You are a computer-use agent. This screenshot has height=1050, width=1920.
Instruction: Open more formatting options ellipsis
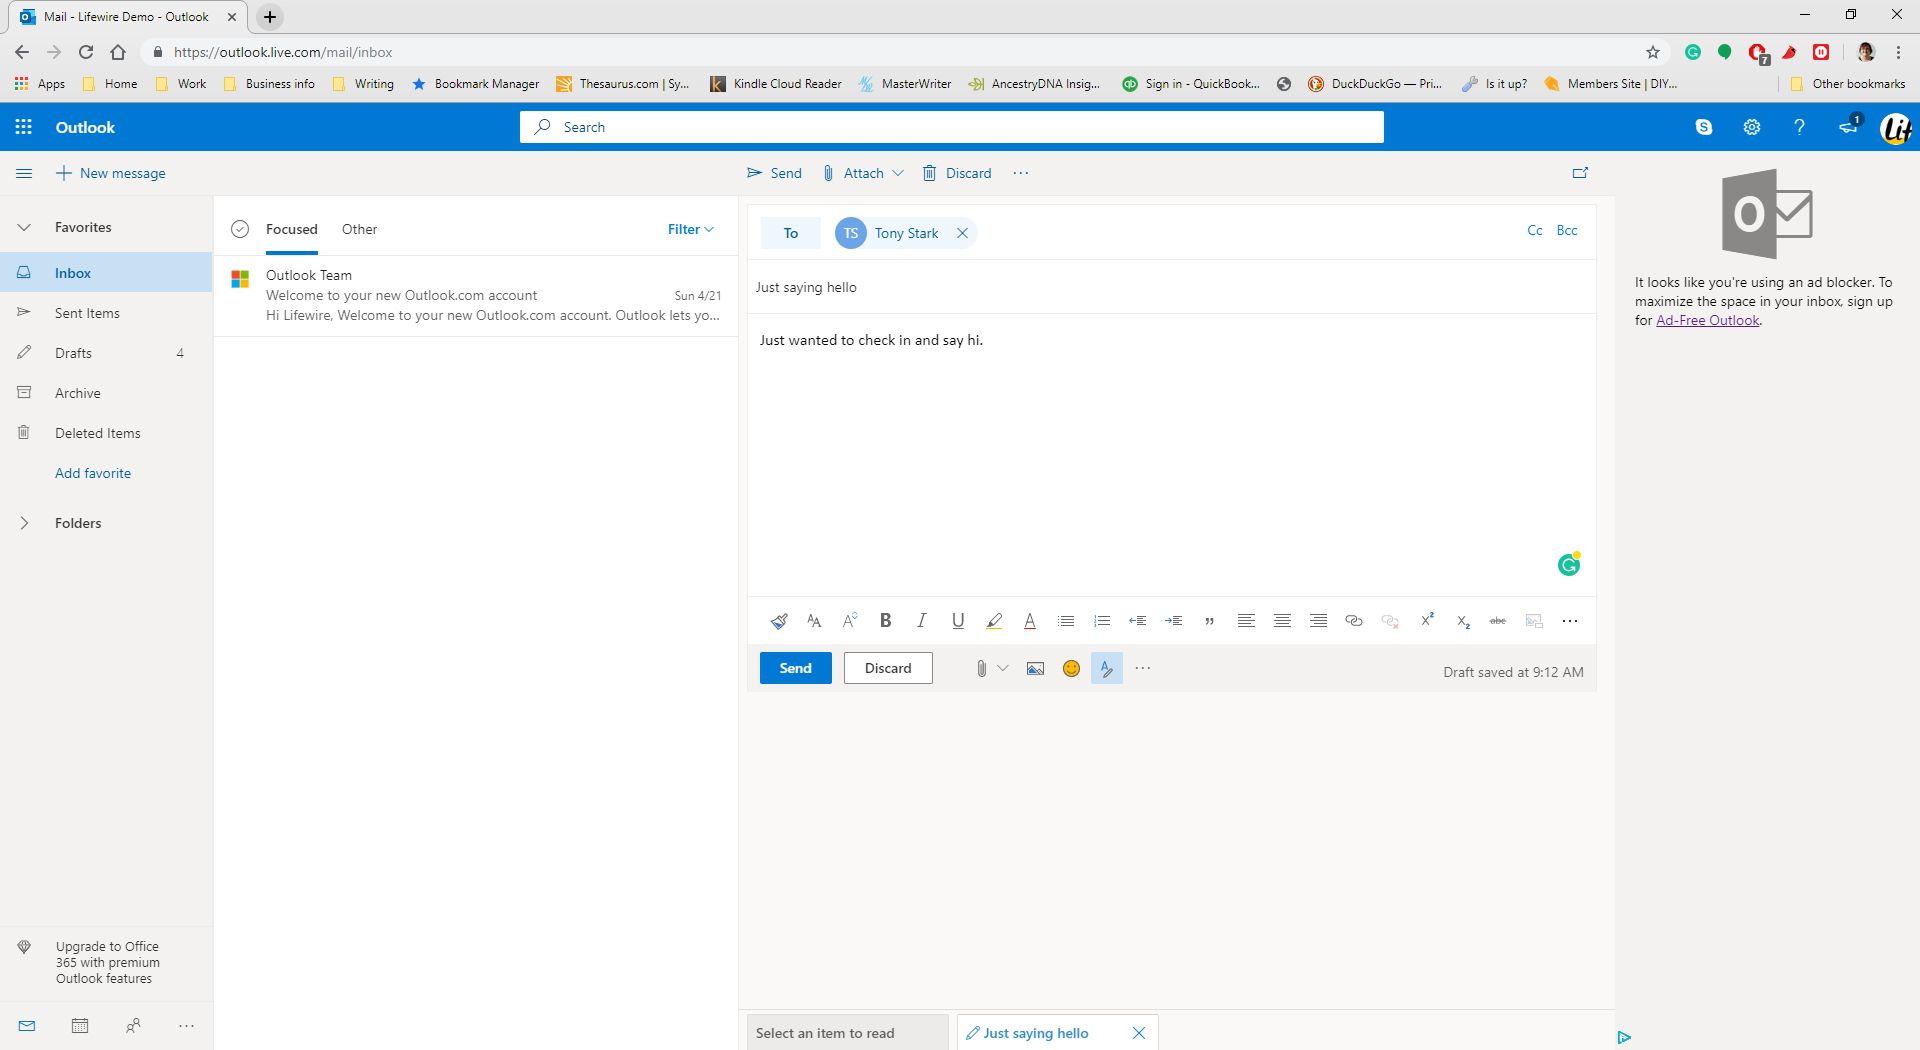[1570, 621]
